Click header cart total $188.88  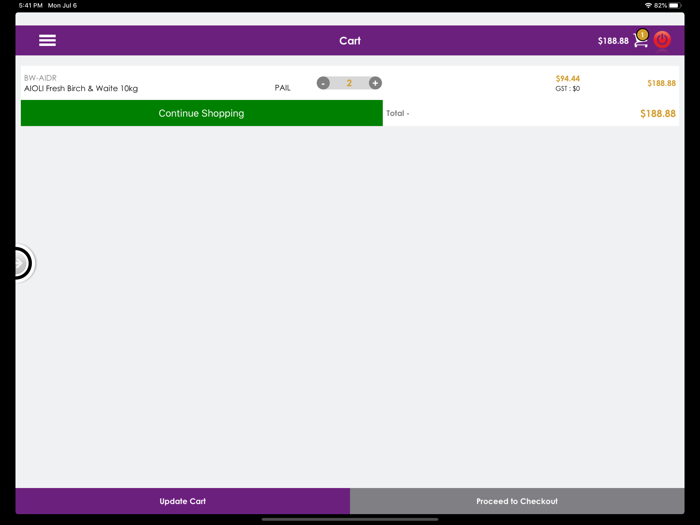(x=613, y=41)
